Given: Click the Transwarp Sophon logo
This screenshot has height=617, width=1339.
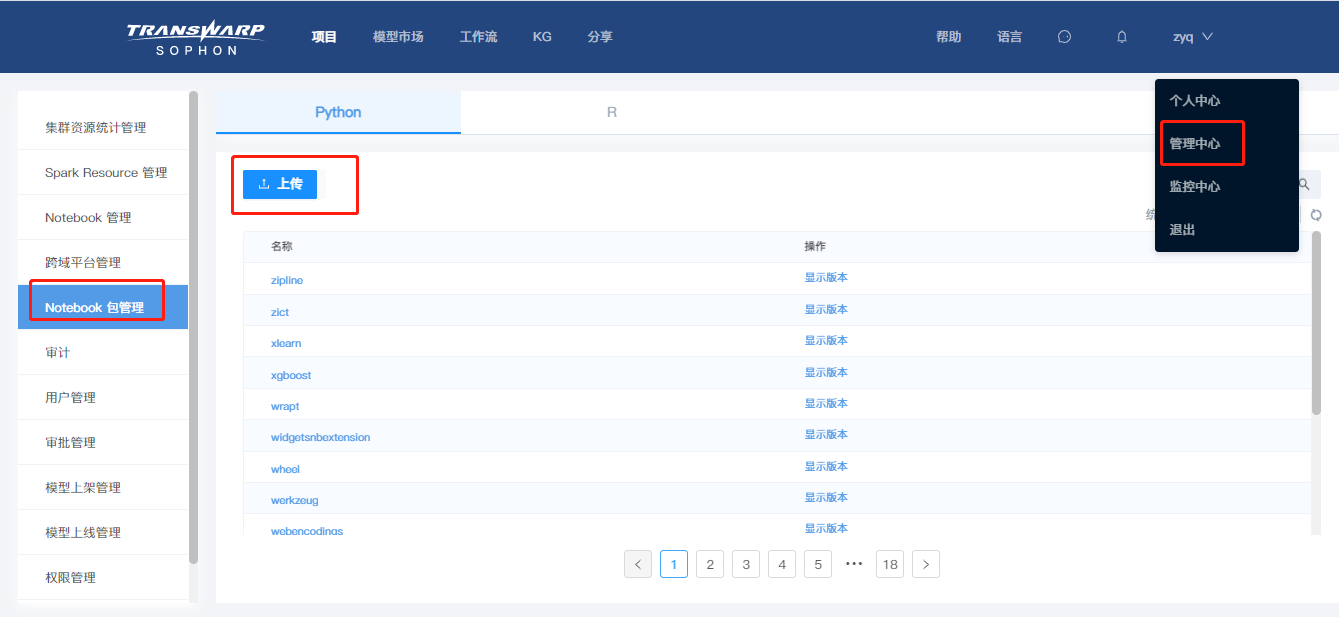Looking at the screenshot, I should [x=196, y=36].
